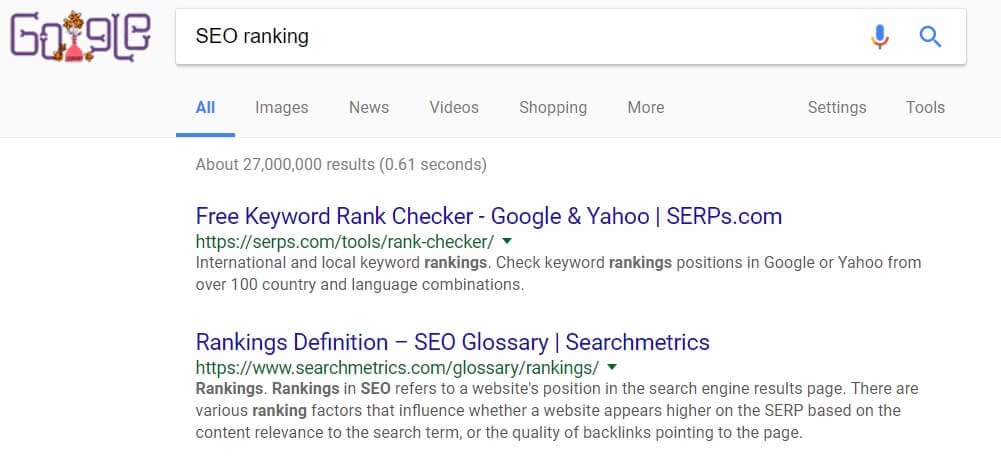Click the blue magnifying glass search icon

930,37
